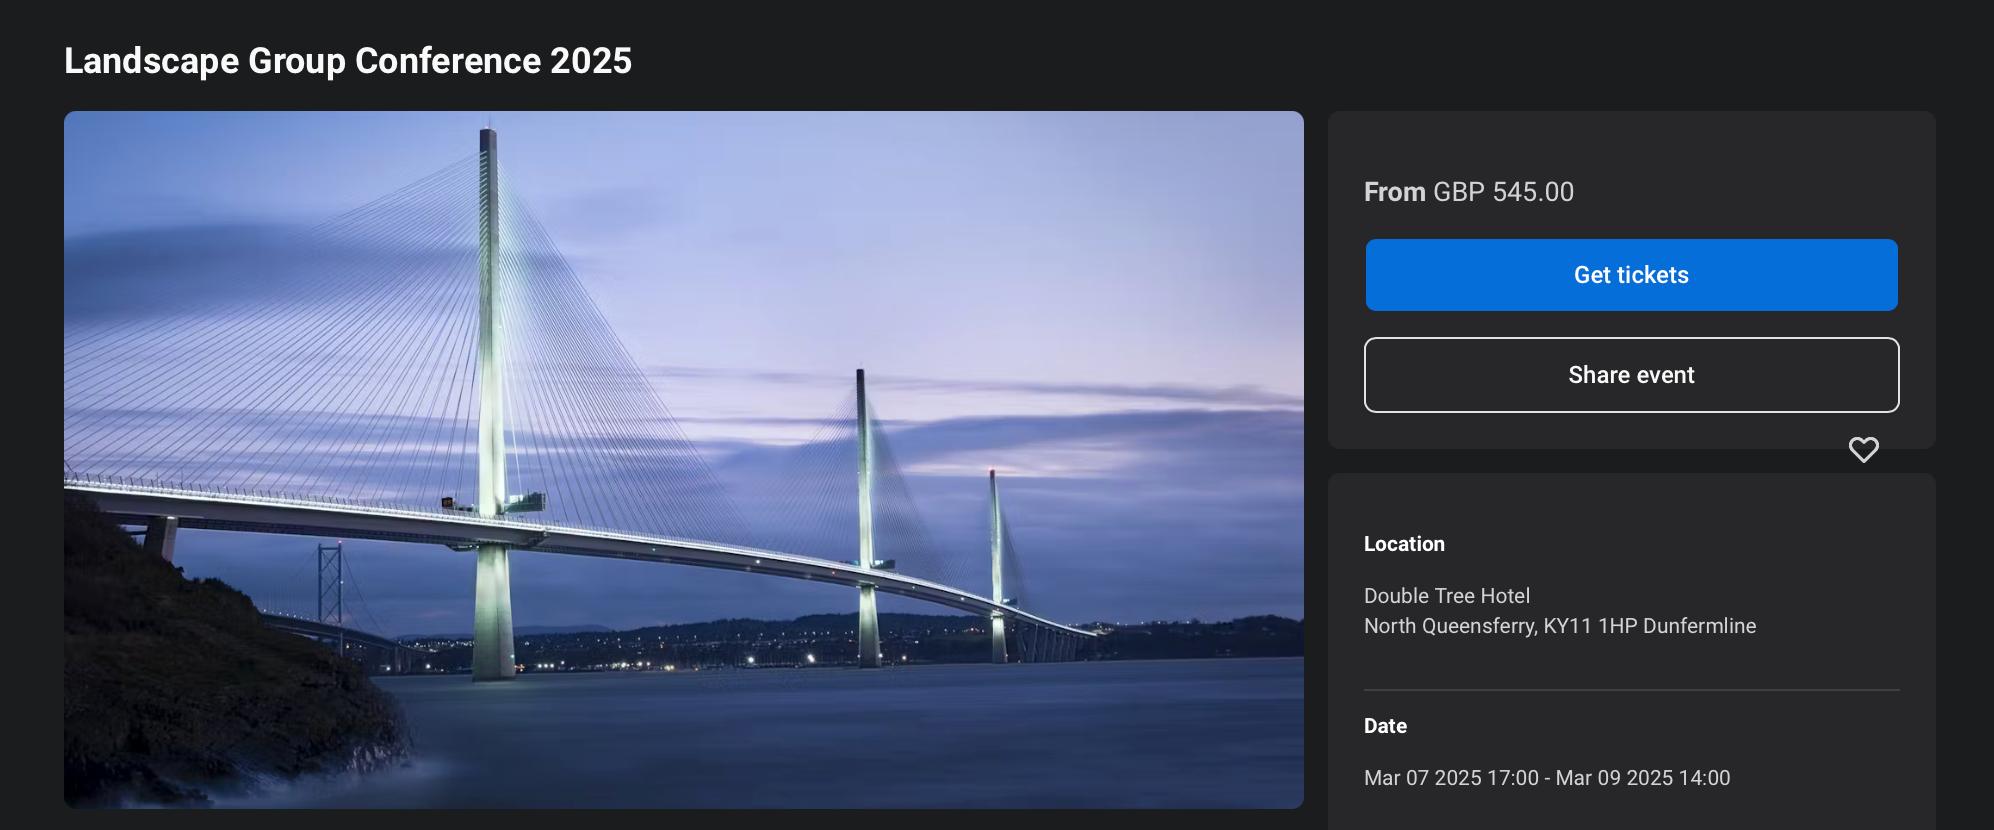Click the Double Tree Hotel venue name

coord(1446,596)
